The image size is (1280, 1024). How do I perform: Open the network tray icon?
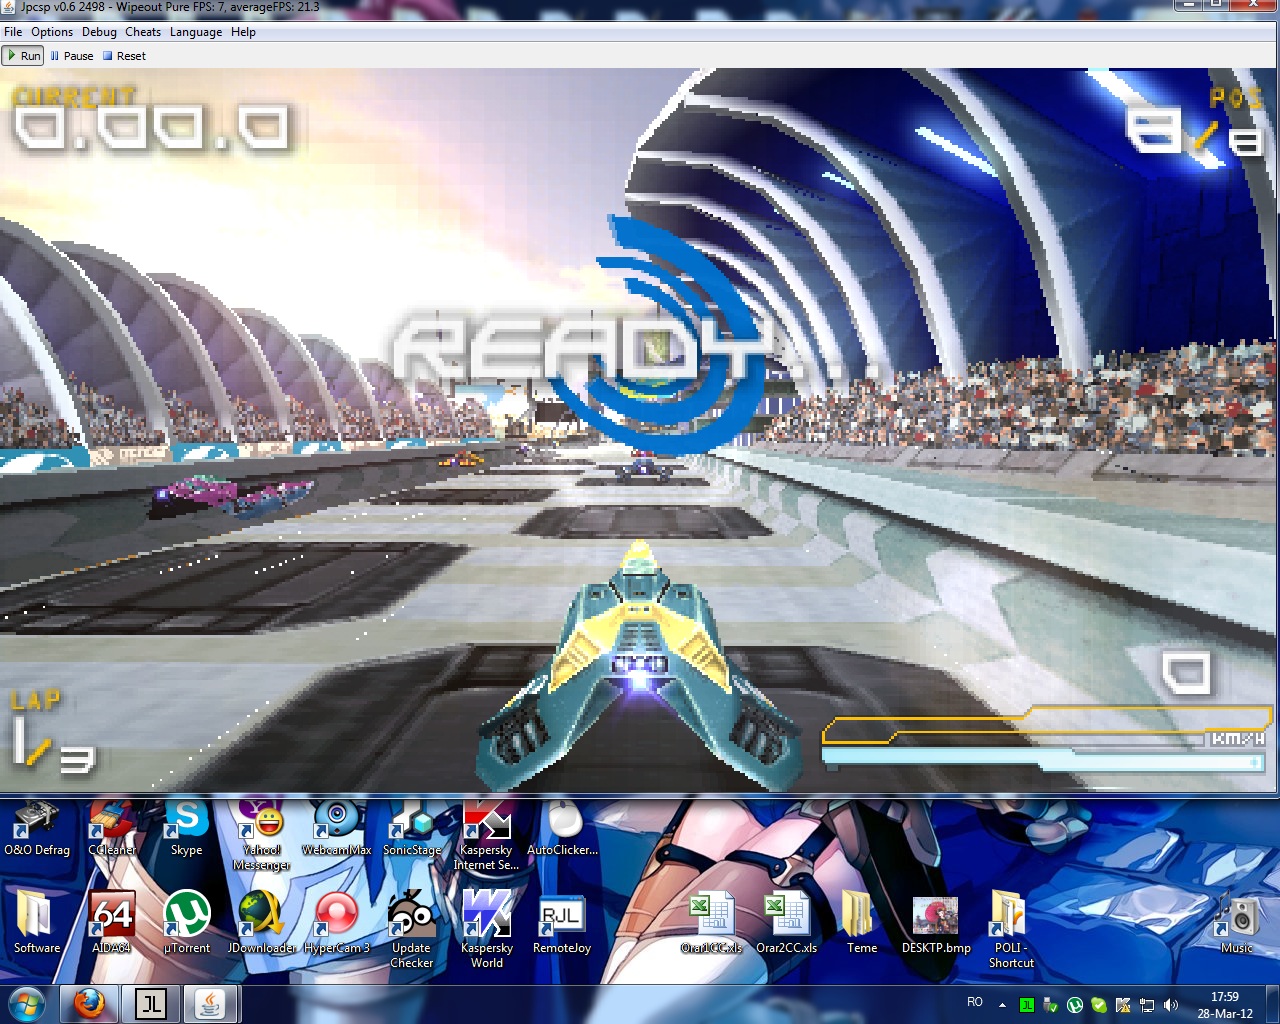tap(1147, 1005)
